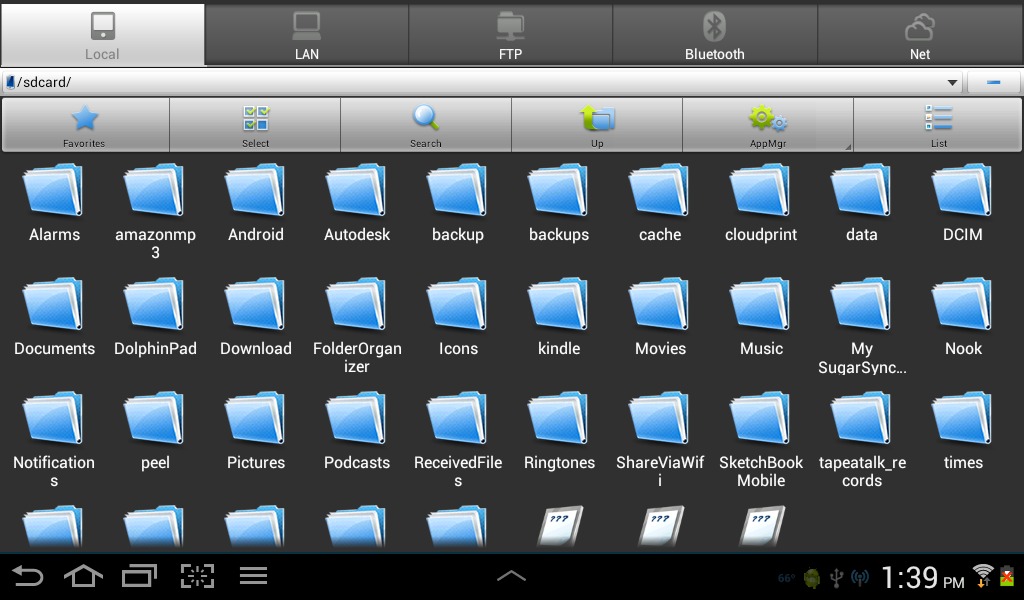Image resolution: width=1024 pixels, height=600 pixels.
Task: Open the ReceivedFiles folder
Action: [x=458, y=439]
